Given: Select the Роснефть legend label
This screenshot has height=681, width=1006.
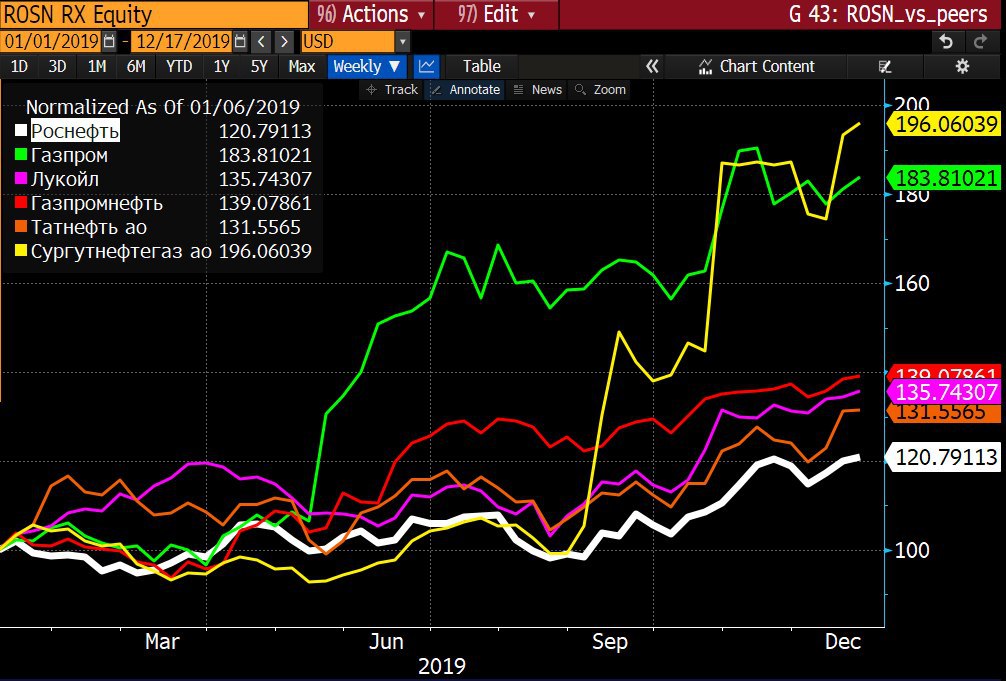Looking at the screenshot, I should pos(75,131).
